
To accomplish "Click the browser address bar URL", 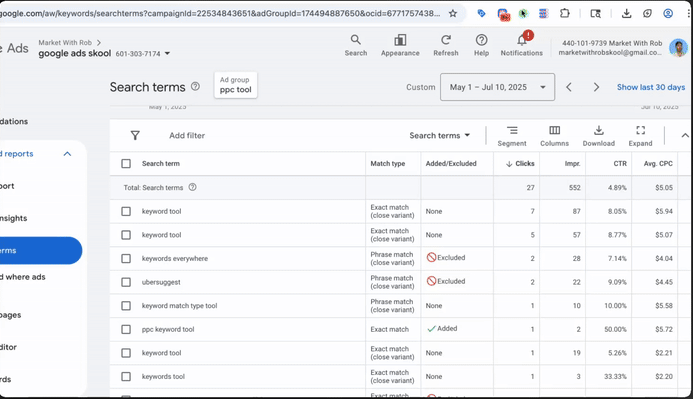I will (221, 13).
